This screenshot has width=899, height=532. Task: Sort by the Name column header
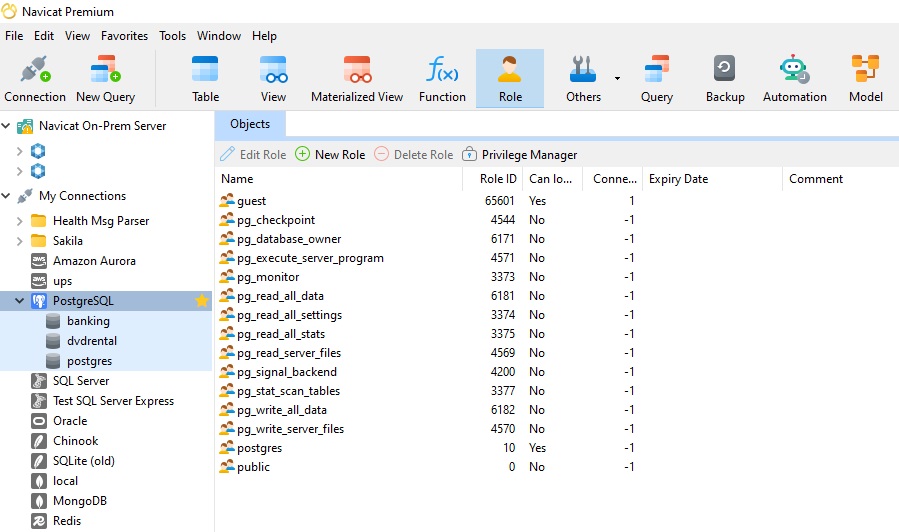coord(339,179)
